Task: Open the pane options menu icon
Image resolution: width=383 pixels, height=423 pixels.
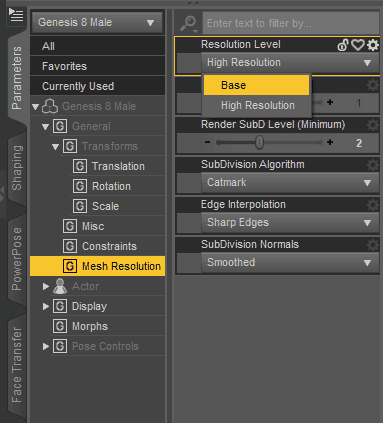Action: (x=16, y=15)
